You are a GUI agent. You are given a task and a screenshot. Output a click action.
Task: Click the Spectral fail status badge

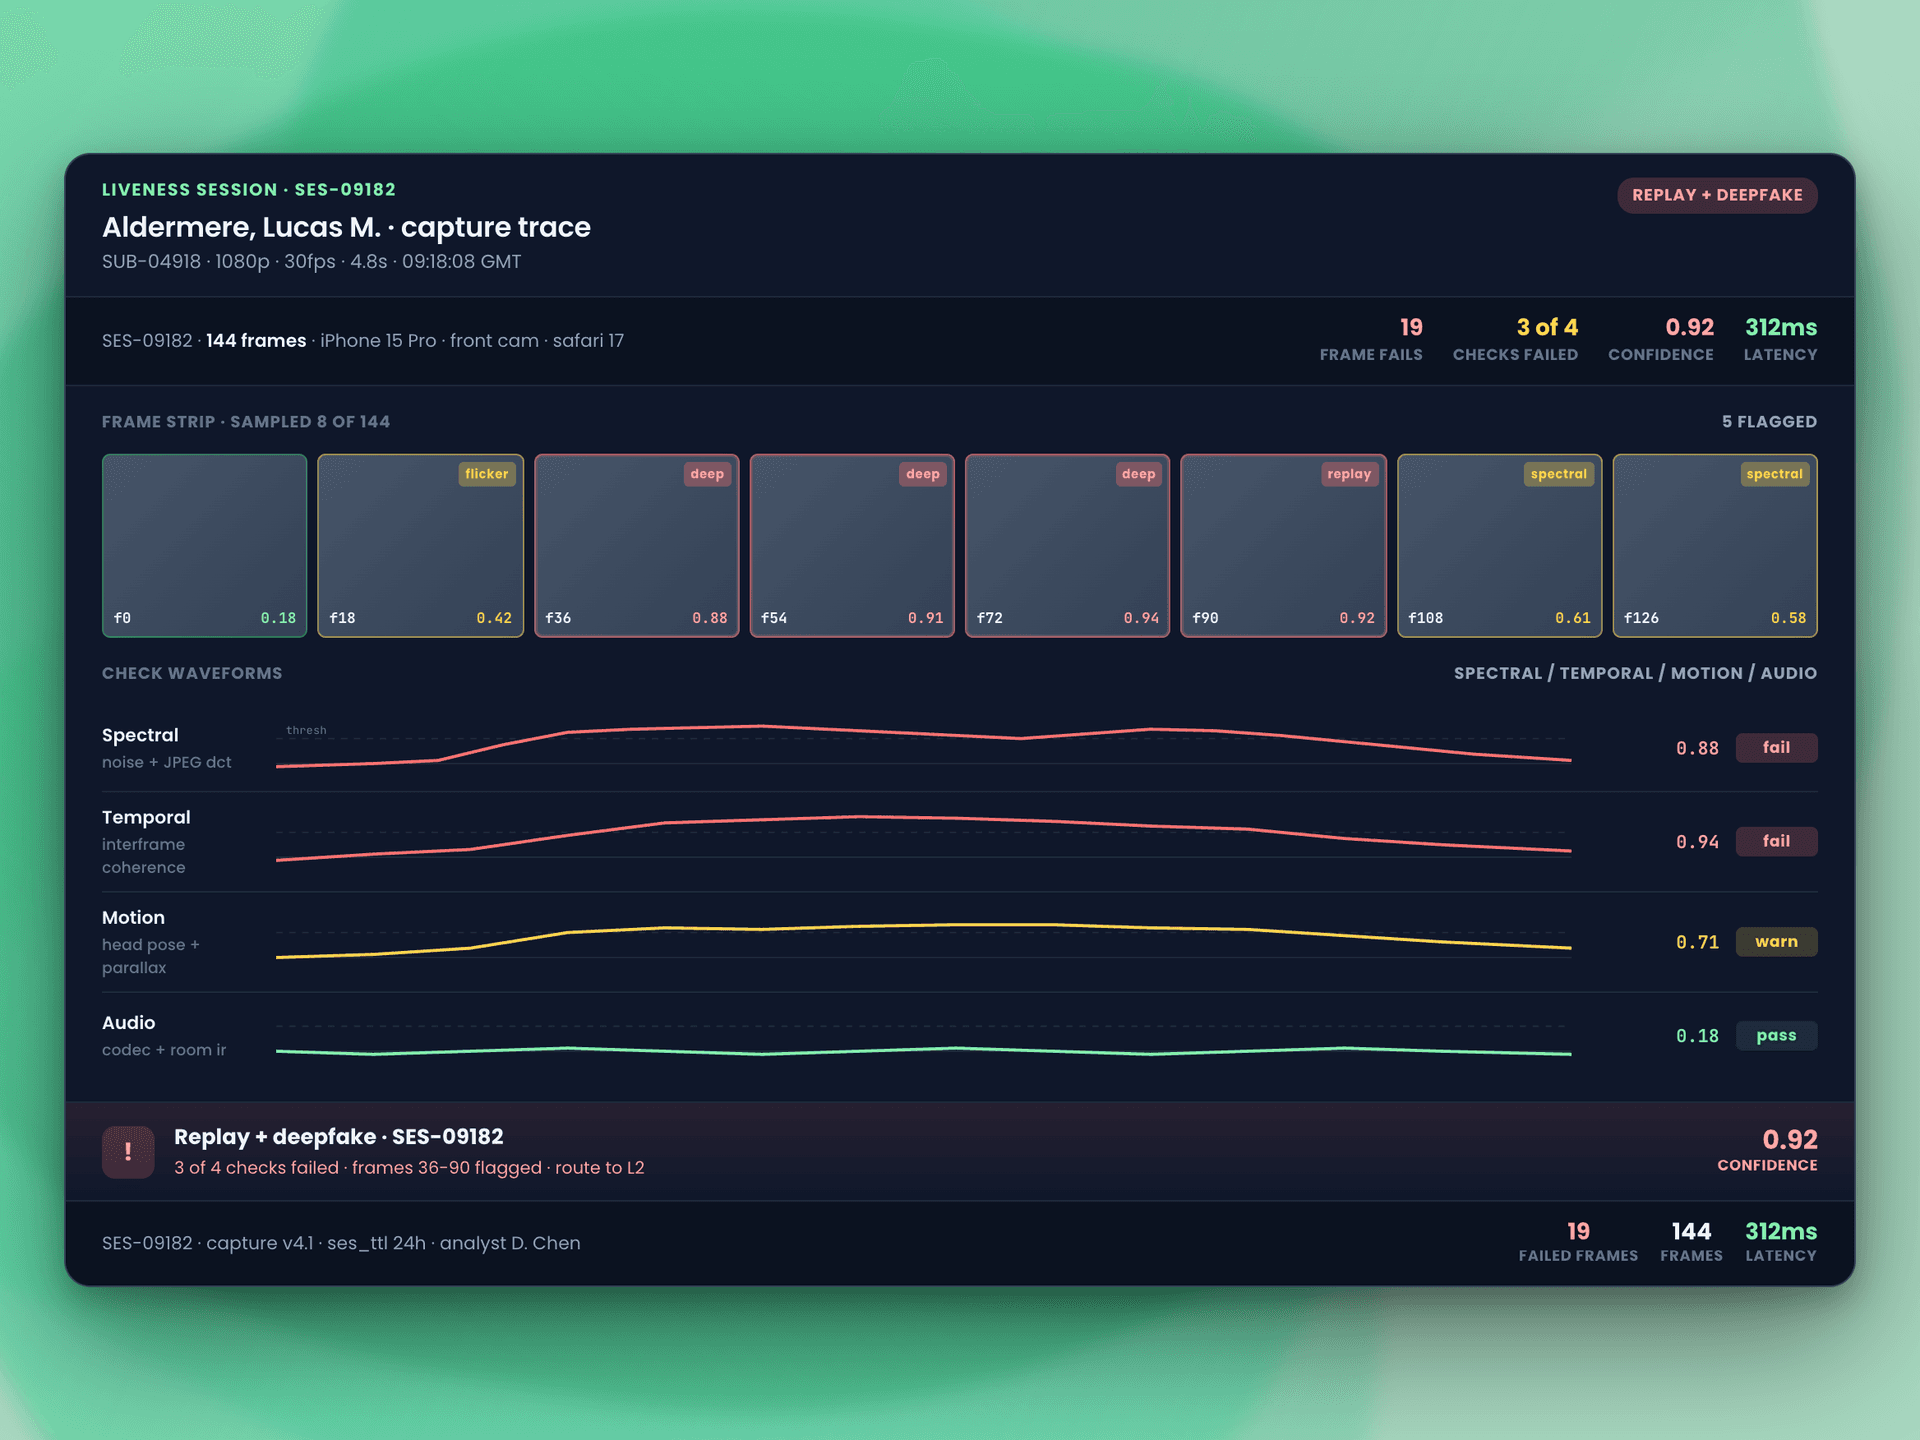(x=1776, y=748)
